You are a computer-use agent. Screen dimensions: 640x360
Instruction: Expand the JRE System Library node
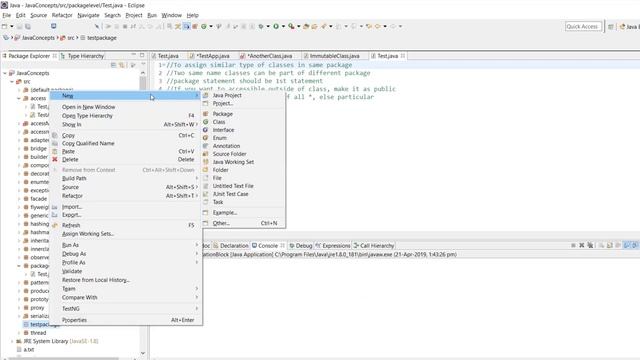click(x=12, y=341)
